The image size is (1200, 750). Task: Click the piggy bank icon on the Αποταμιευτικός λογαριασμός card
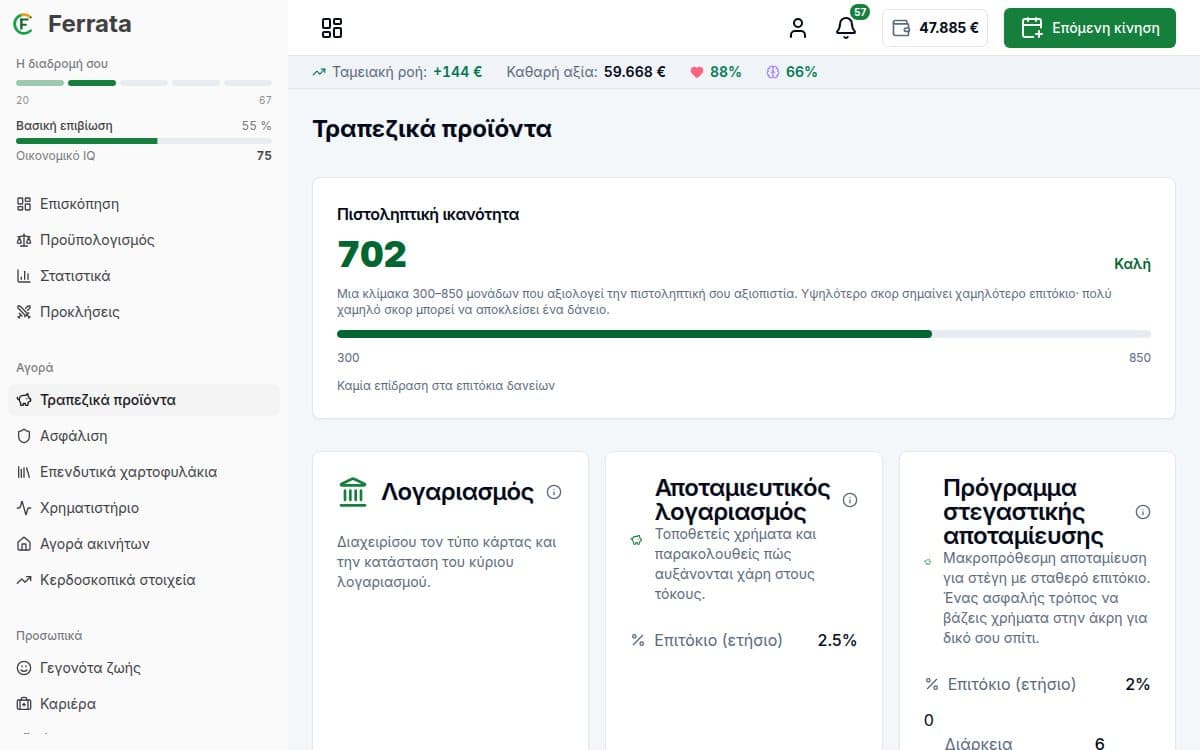coord(635,540)
